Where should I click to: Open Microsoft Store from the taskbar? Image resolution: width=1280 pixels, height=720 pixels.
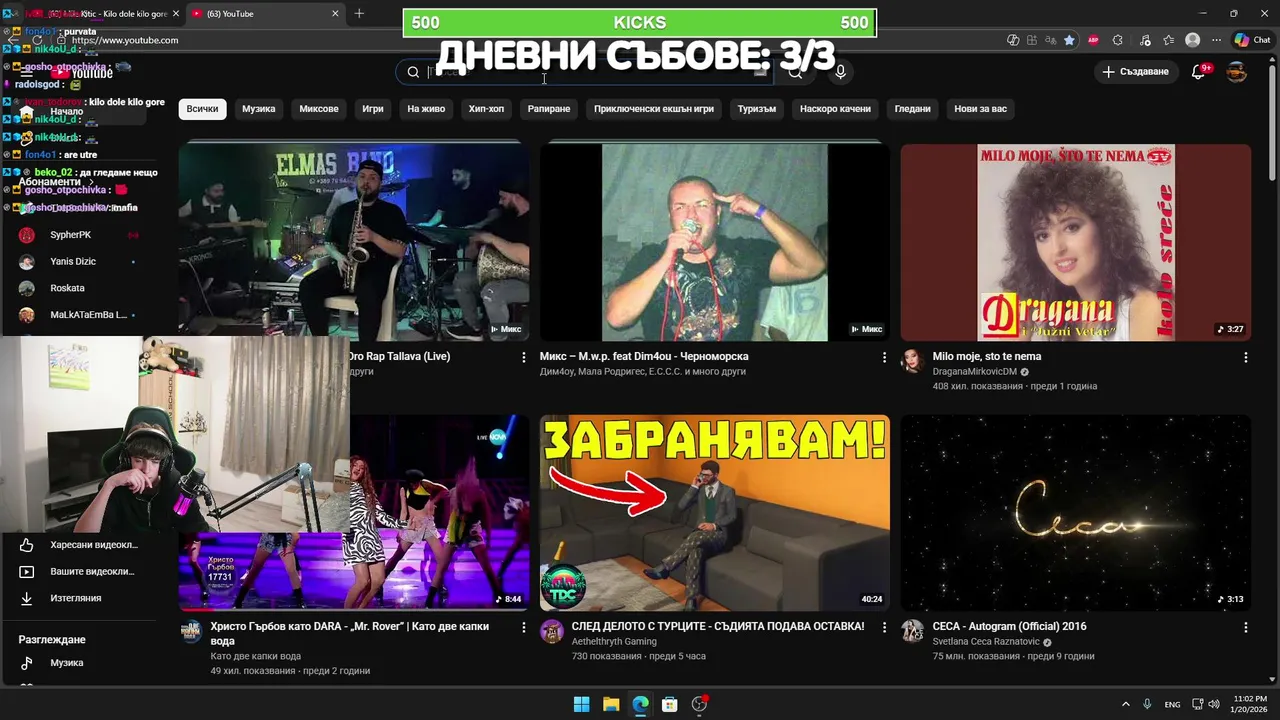click(670, 704)
